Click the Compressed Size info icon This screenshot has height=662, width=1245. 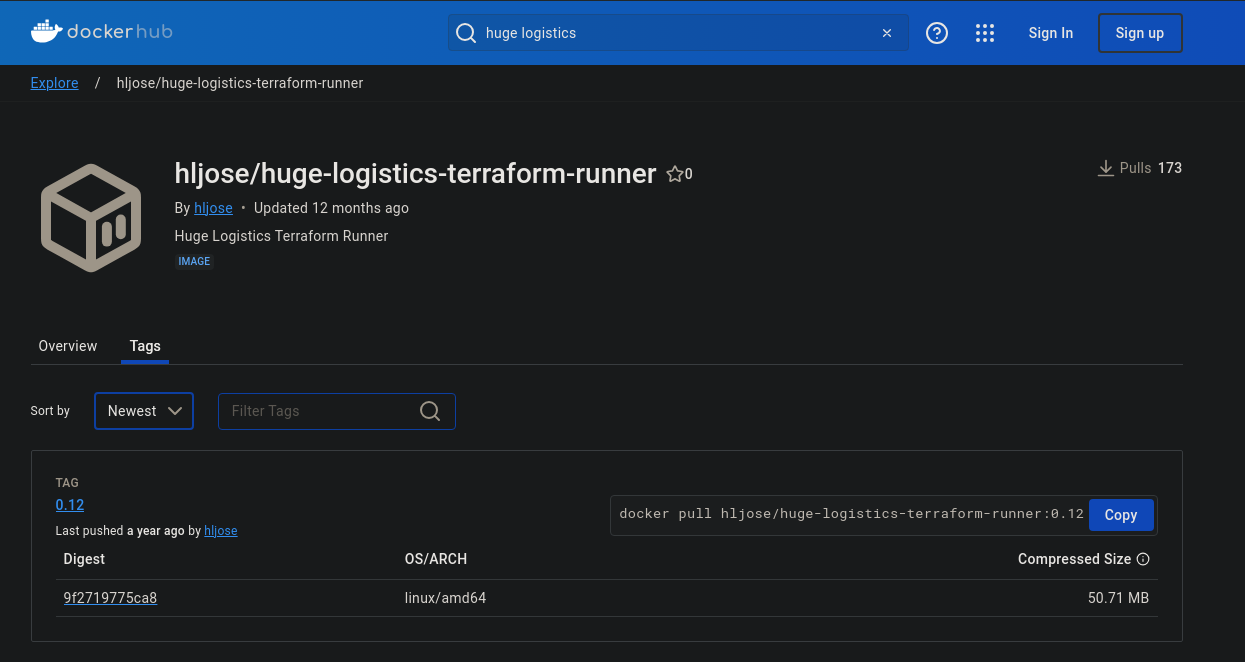pos(1143,559)
